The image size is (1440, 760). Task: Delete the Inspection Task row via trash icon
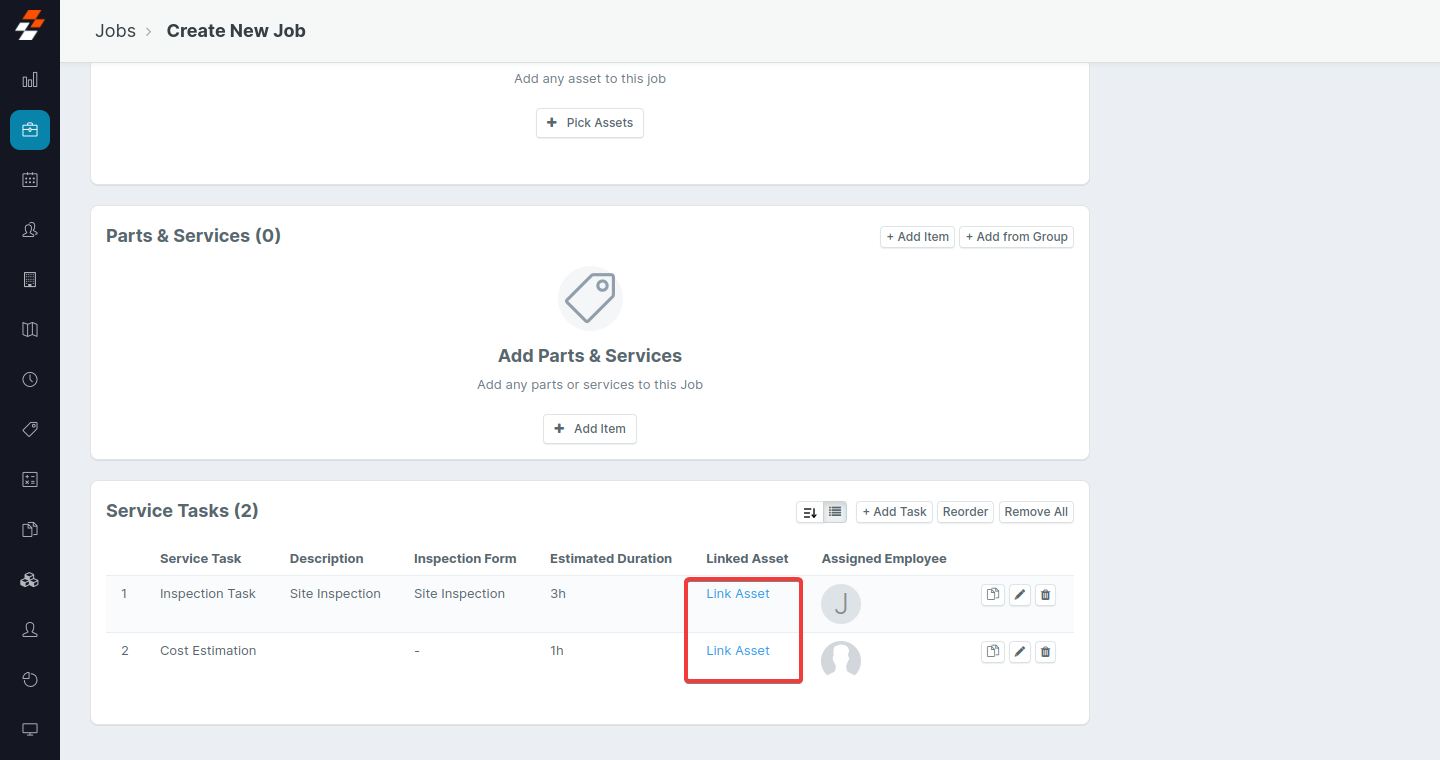tap(1045, 595)
